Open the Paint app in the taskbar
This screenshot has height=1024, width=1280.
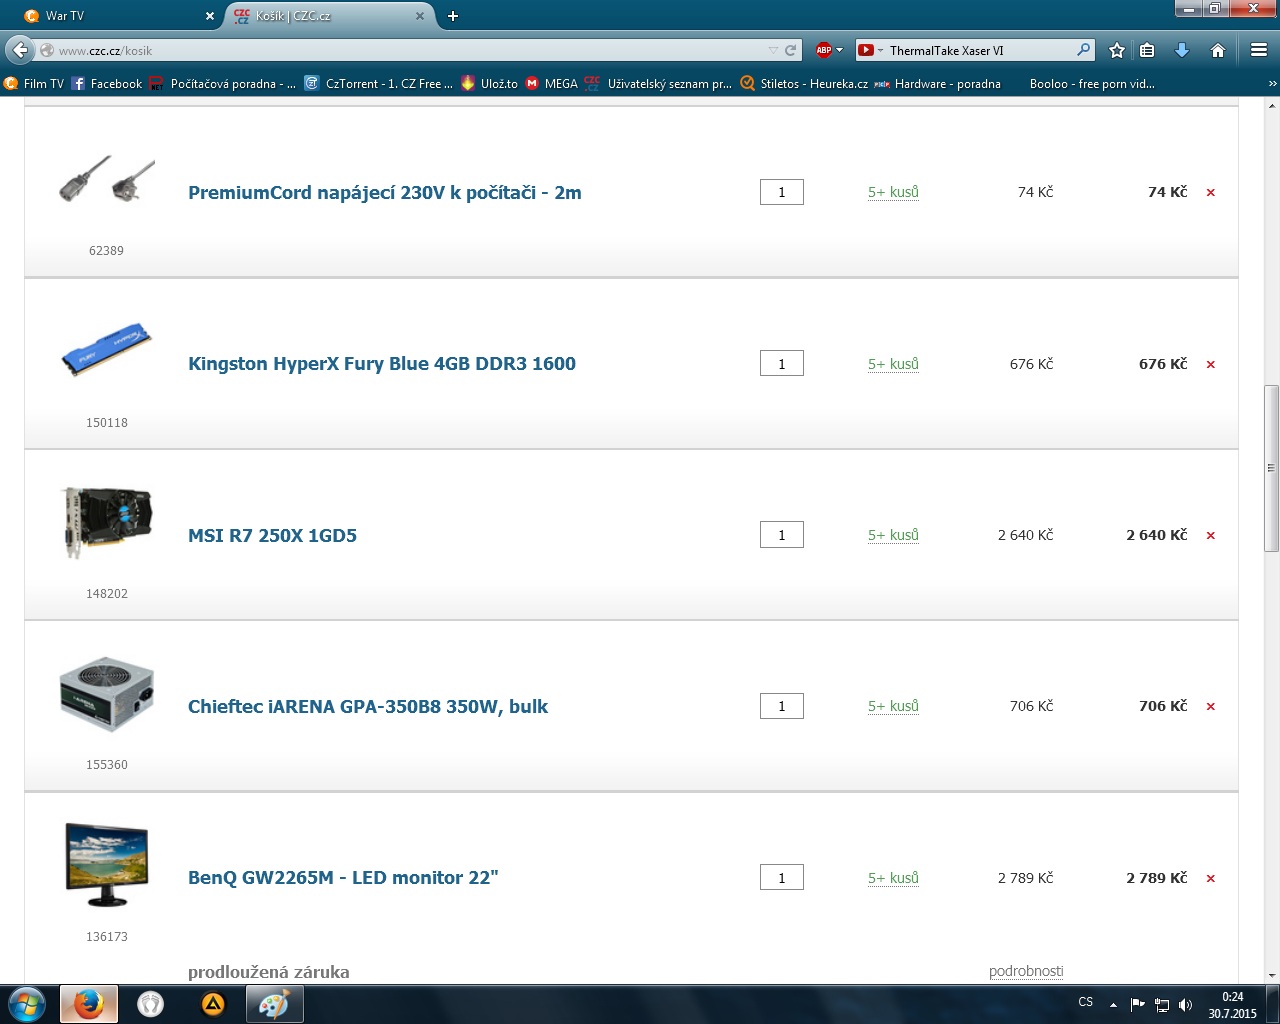[274, 1004]
